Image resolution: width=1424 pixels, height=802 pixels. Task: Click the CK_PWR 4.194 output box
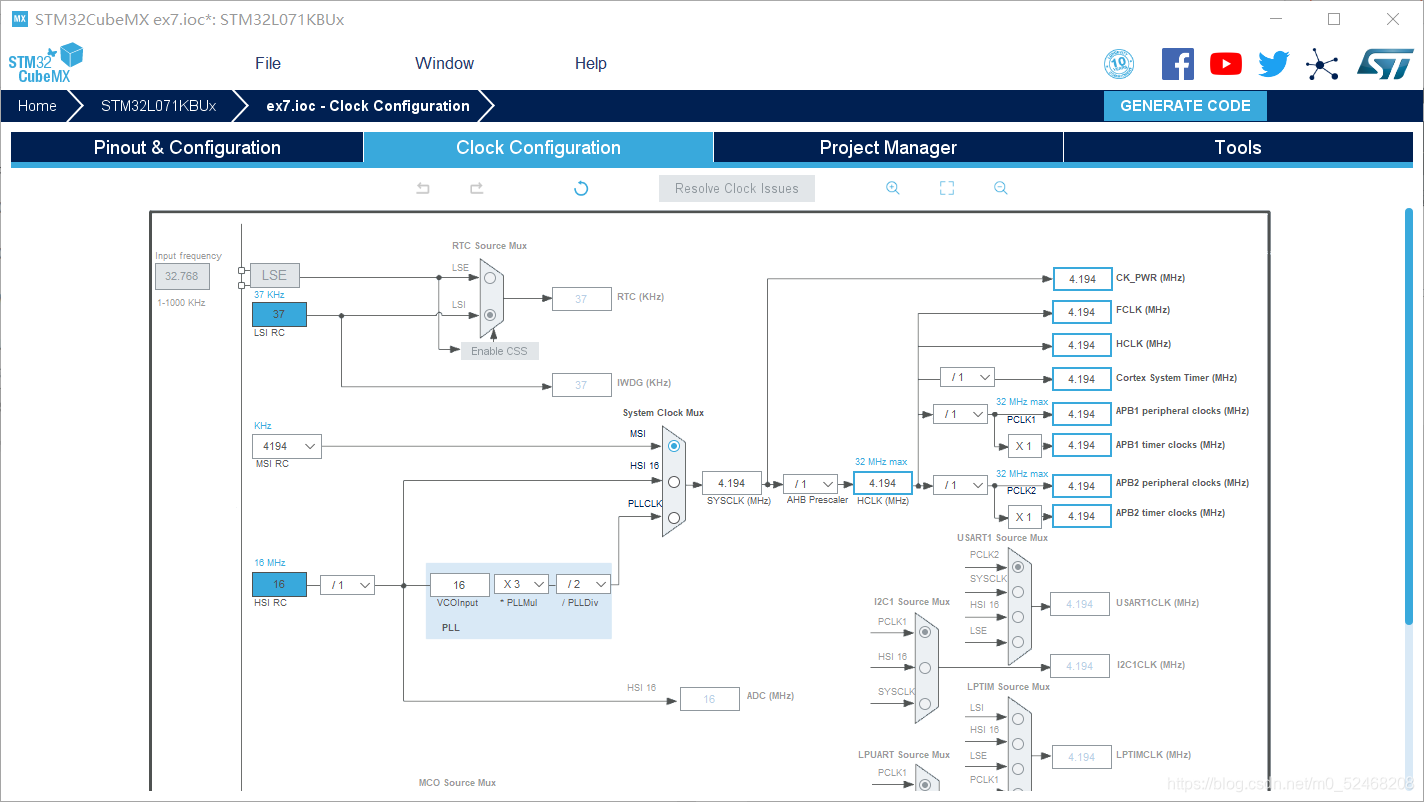point(1082,279)
